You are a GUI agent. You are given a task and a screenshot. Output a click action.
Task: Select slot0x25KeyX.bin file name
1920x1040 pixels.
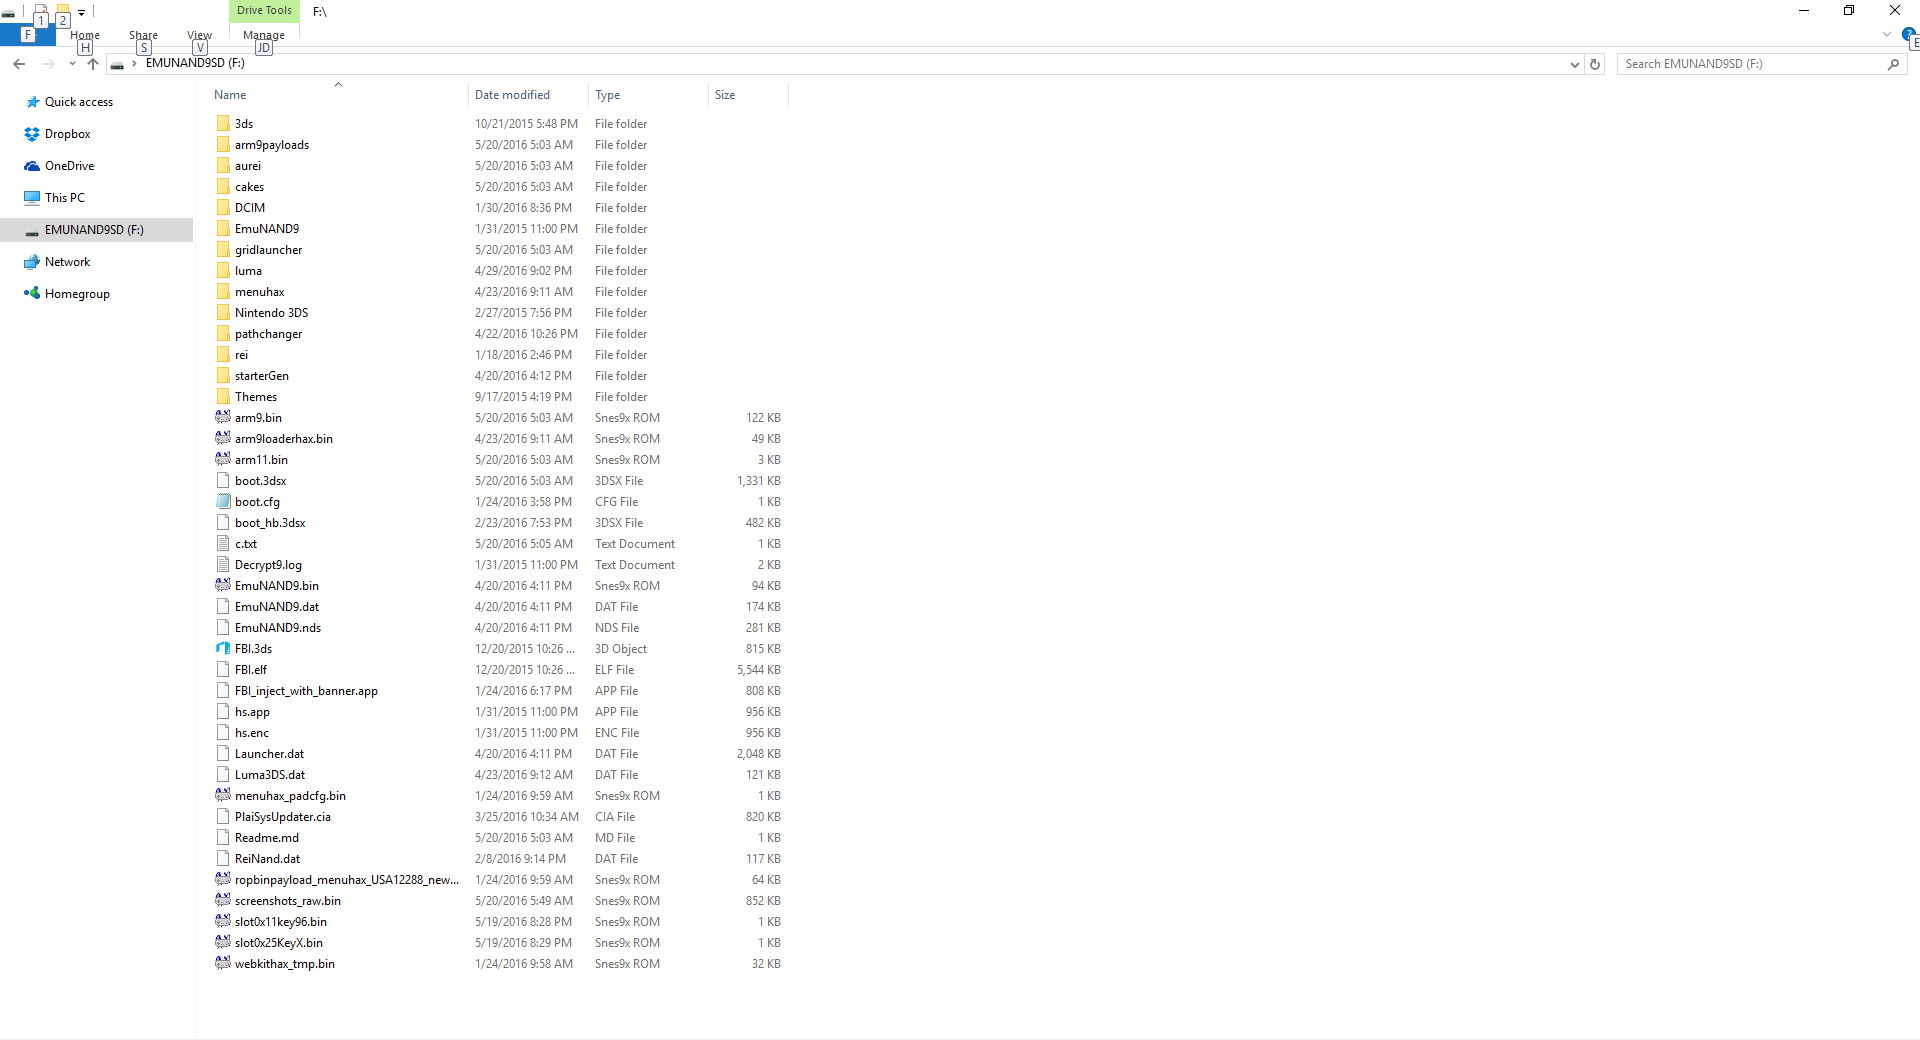pos(279,943)
